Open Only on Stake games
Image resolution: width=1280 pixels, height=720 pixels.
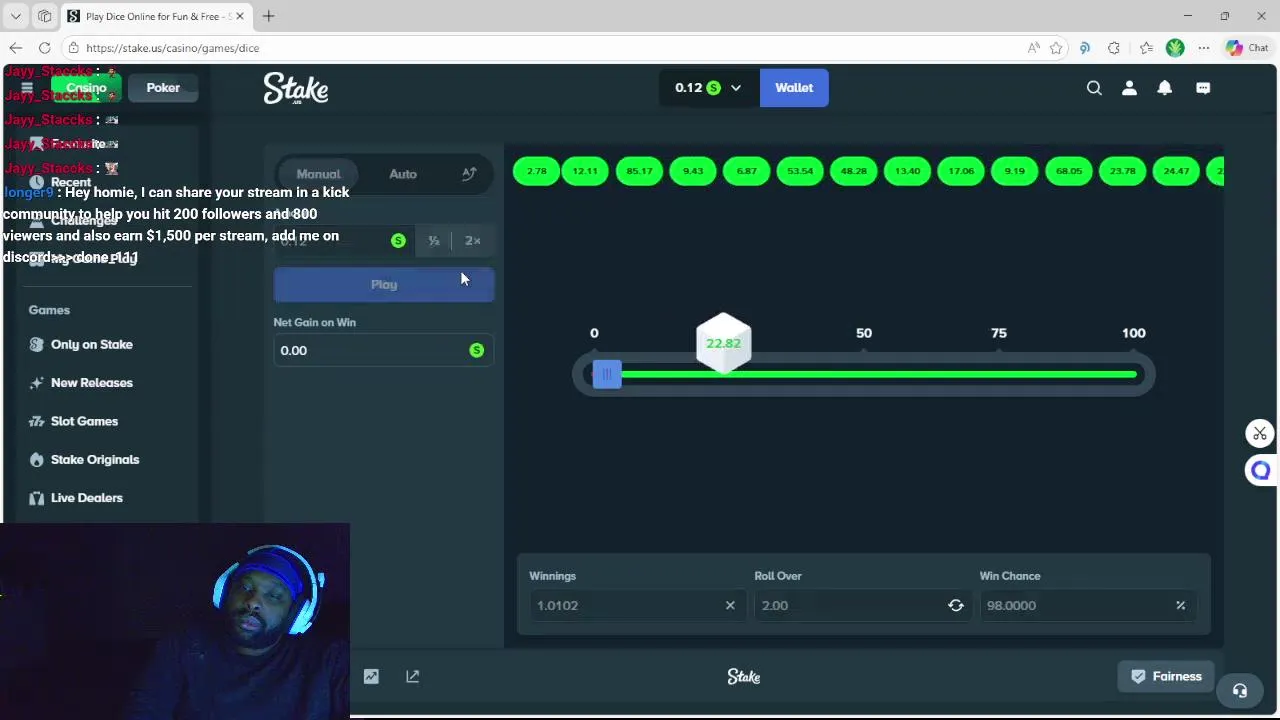(92, 344)
